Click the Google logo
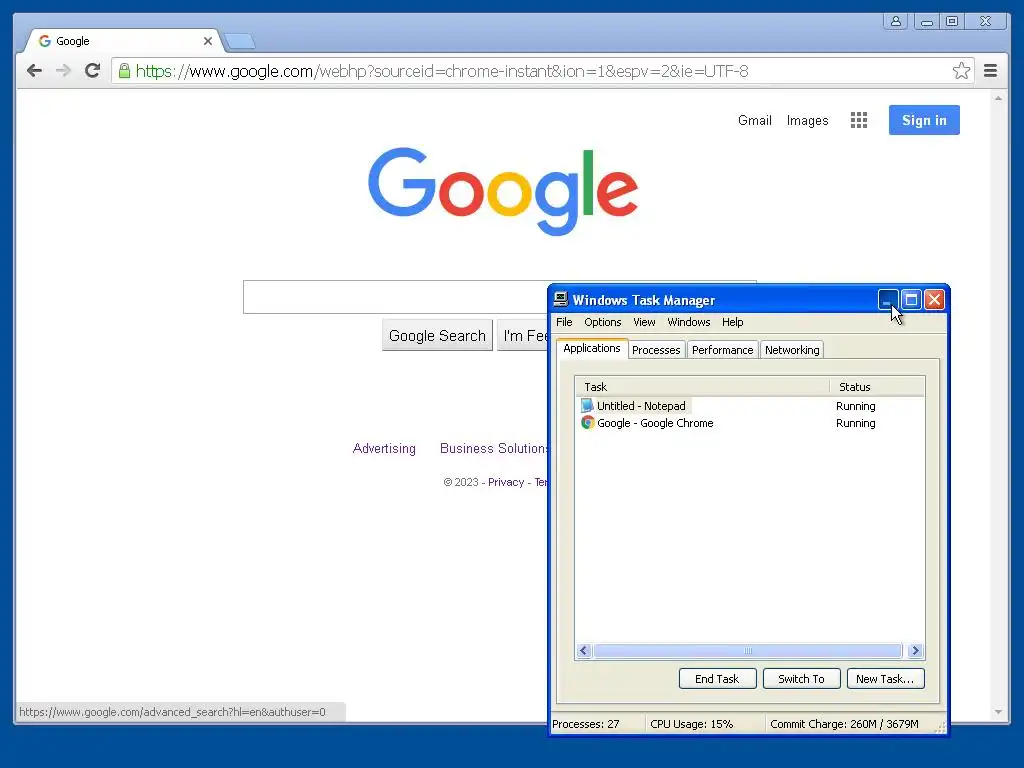This screenshot has width=1024, height=768. point(503,191)
